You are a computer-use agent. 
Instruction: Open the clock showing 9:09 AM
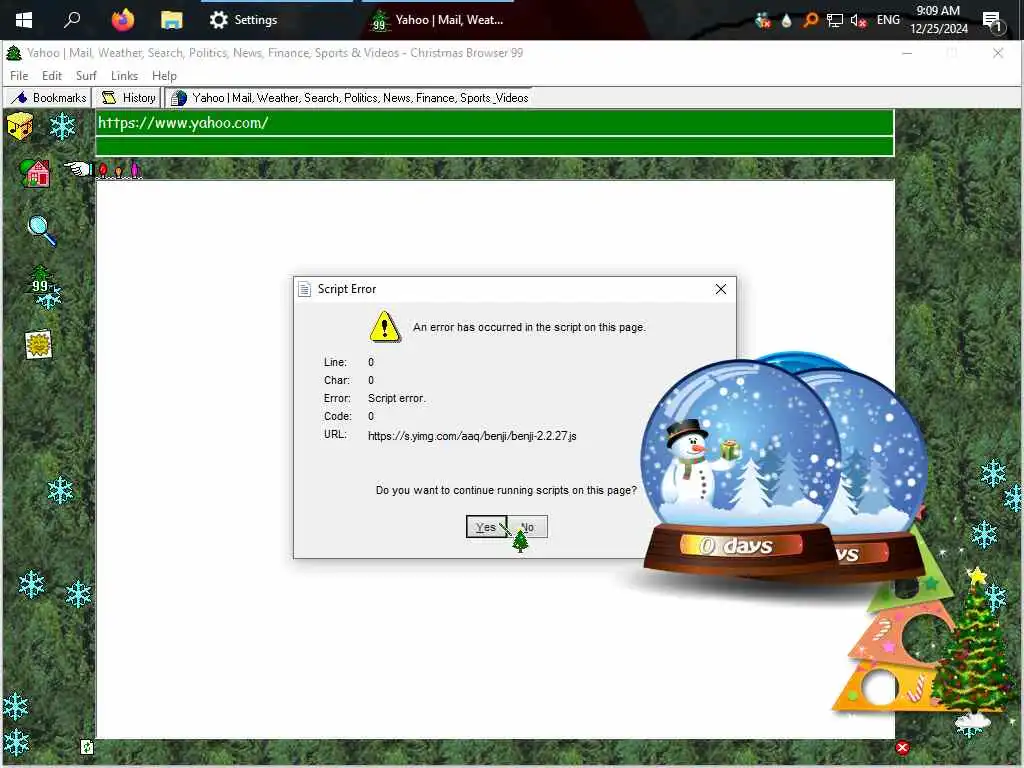point(938,20)
